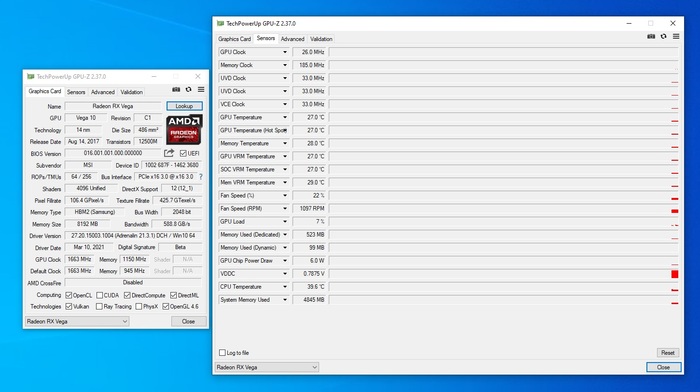Click the refresh icon in Sensors window
This screenshot has height=392, width=700.
click(x=663, y=37)
